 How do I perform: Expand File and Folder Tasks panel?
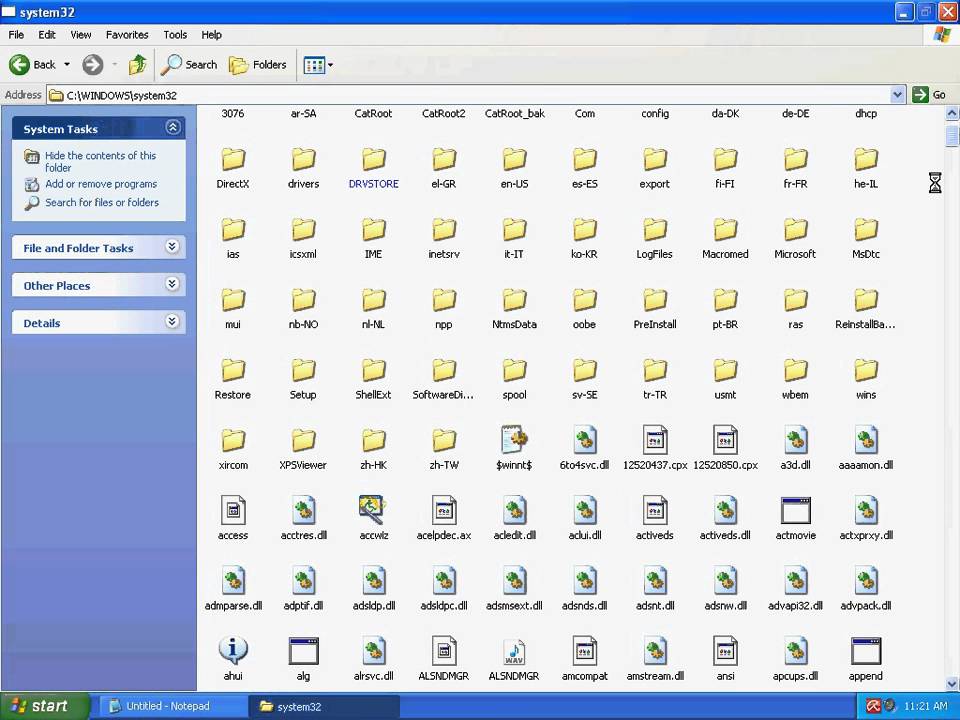[173, 246]
